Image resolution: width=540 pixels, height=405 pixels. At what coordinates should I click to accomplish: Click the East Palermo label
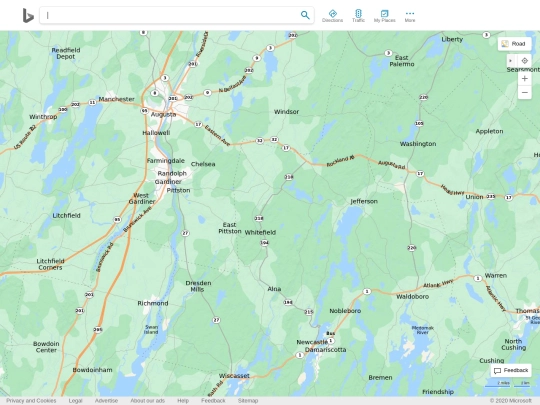(402, 61)
